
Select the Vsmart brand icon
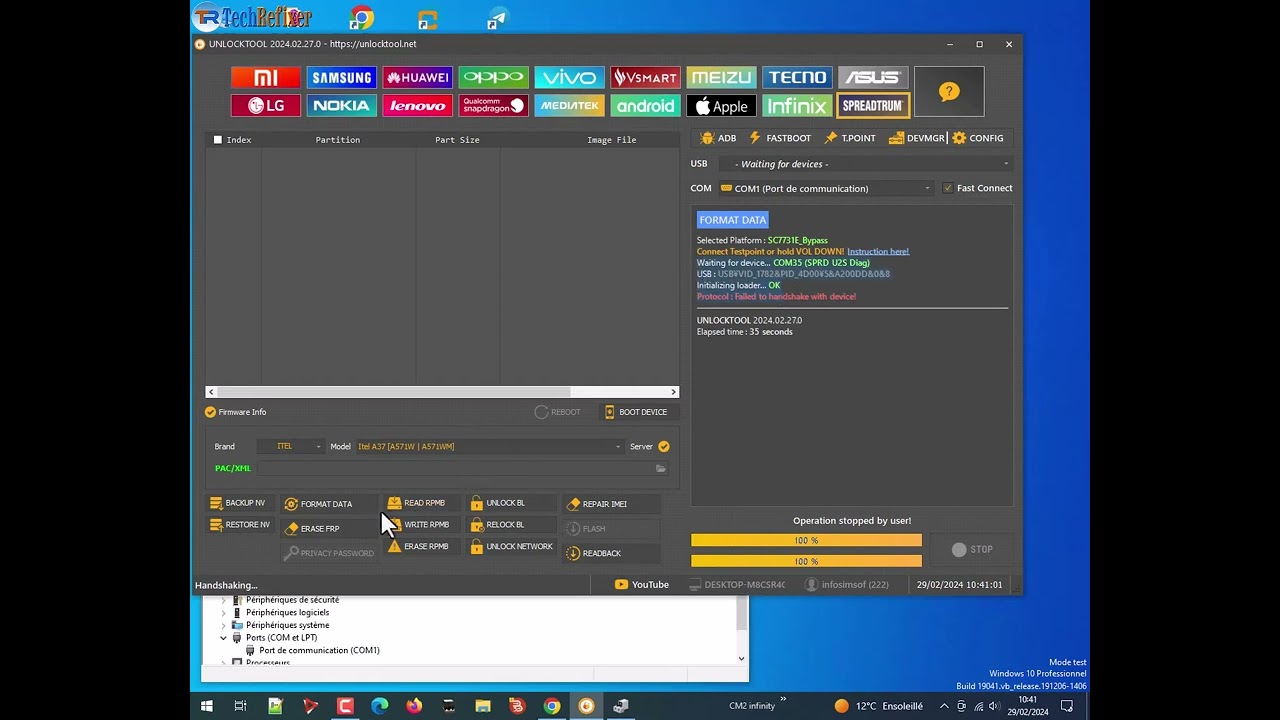tap(645, 78)
